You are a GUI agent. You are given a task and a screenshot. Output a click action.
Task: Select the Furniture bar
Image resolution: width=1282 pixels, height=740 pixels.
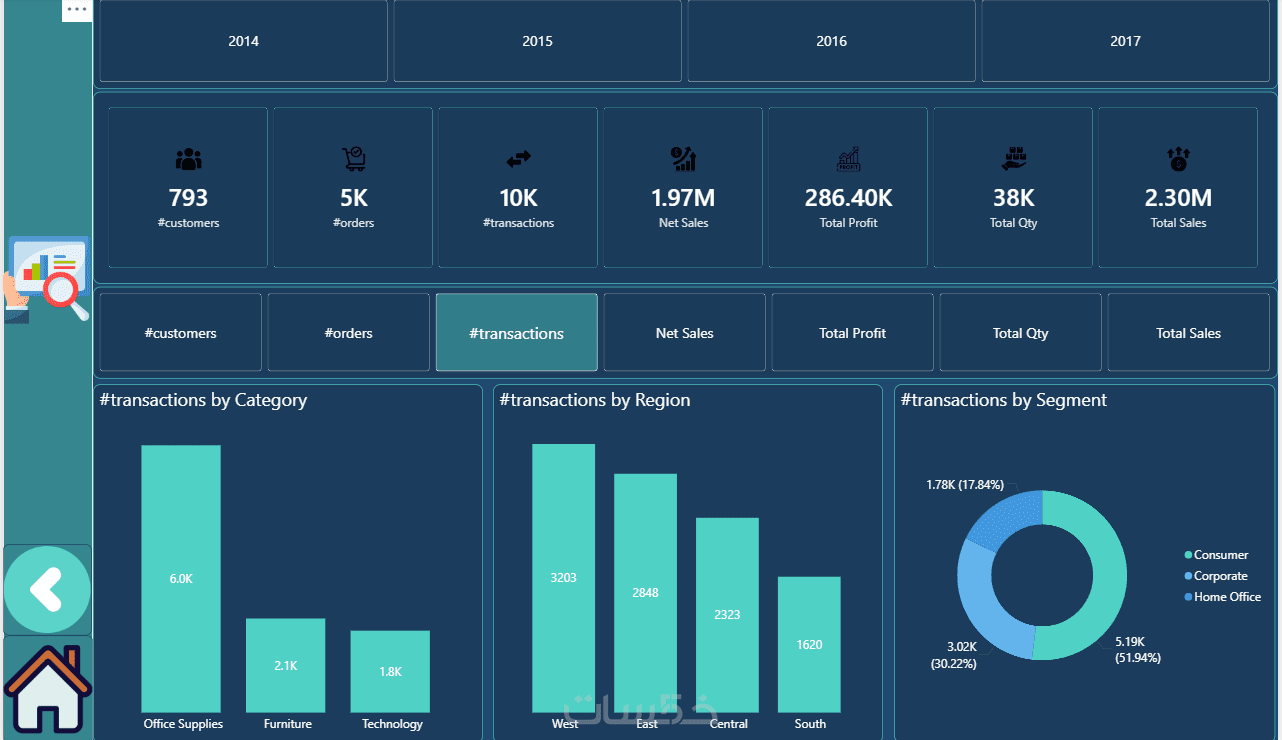(x=285, y=665)
